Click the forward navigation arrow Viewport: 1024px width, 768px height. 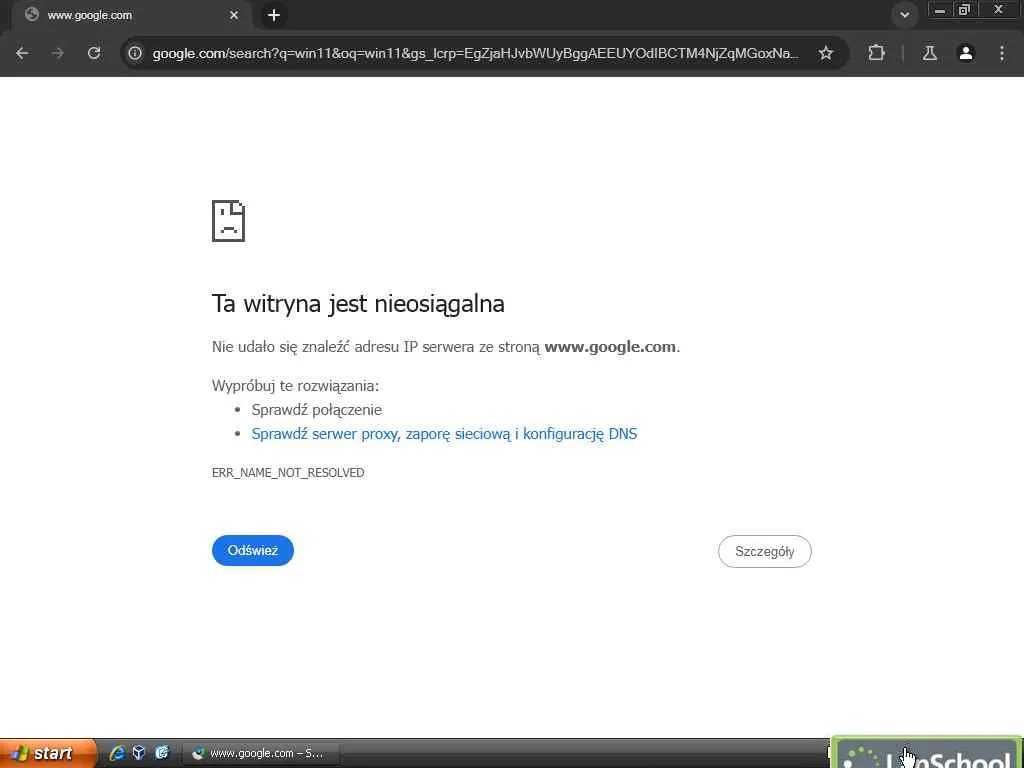click(x=58, y=54)
